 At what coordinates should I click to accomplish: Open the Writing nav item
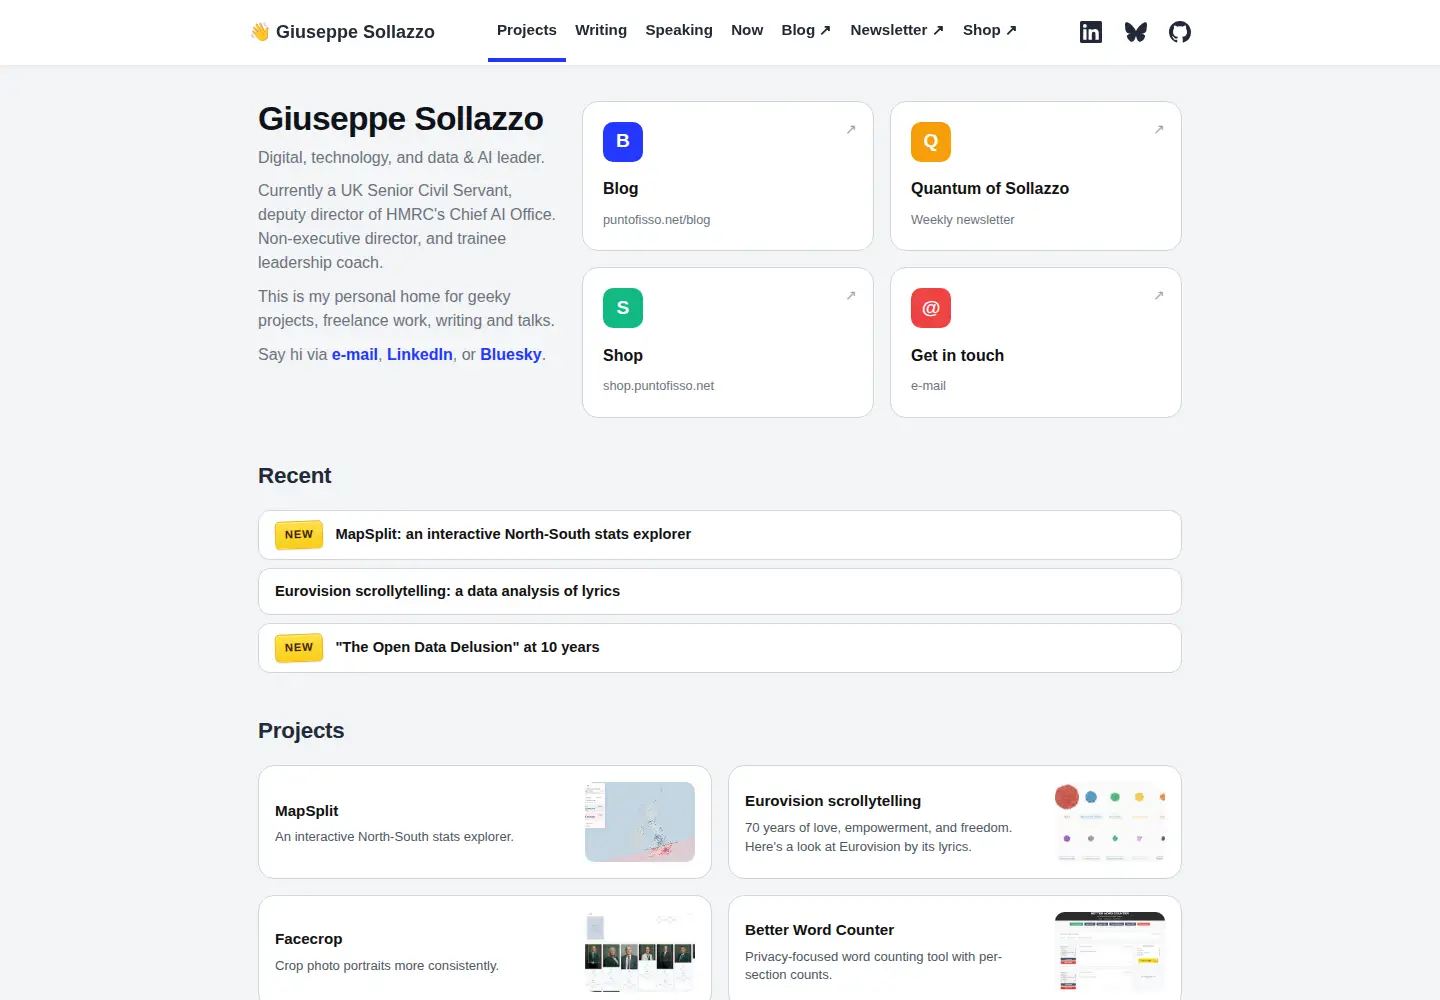pyautogui.click(x=601, y=30)
